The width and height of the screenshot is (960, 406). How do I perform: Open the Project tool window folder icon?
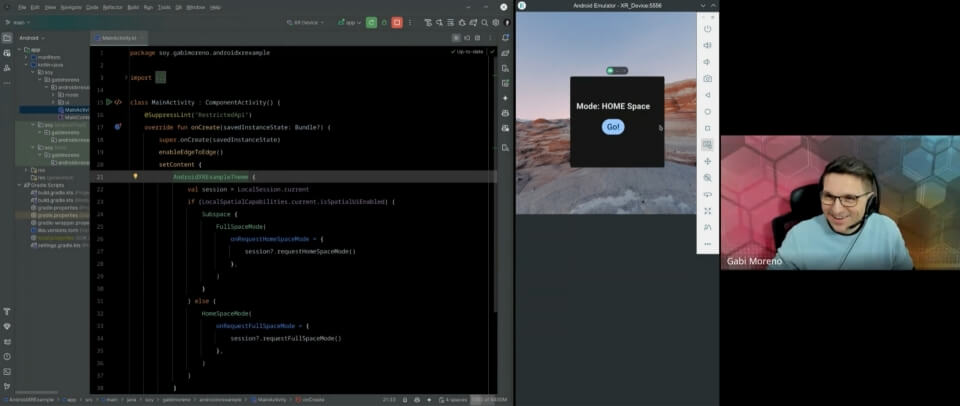7,38
